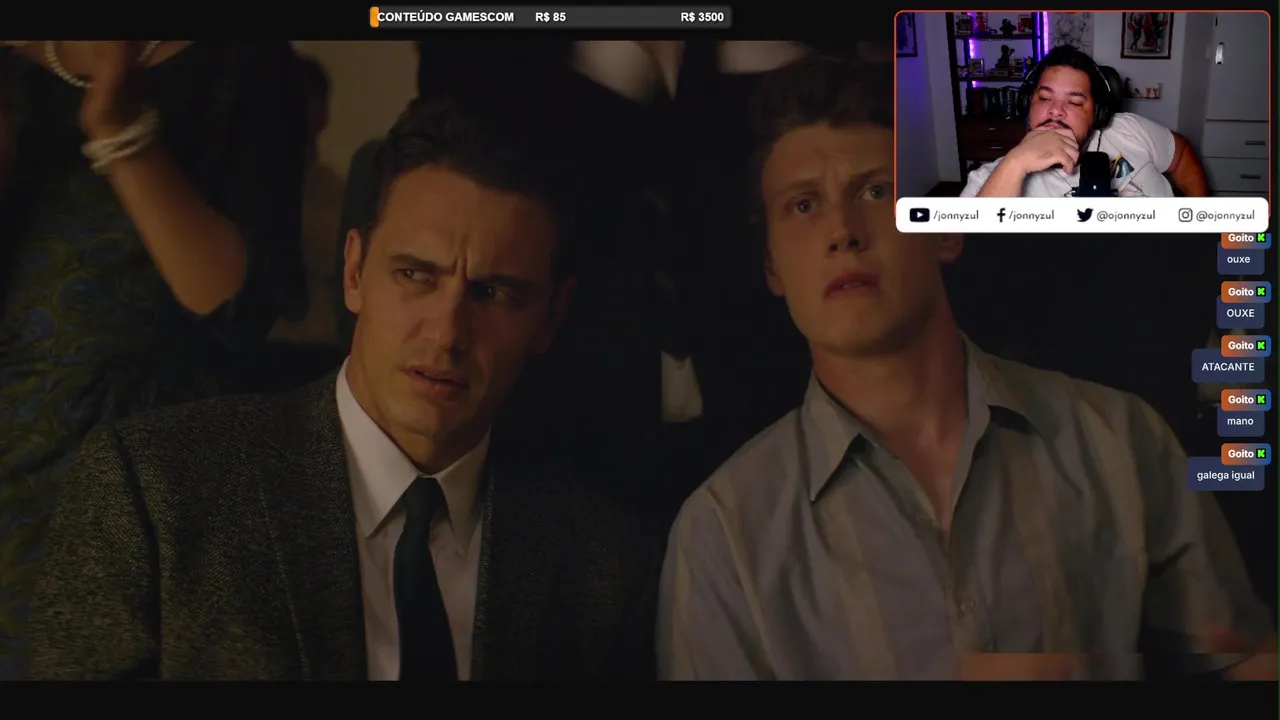Click the 'CONTEÚDO GAMESCOM' goal title
The width and height of the screenshot is (1280, 720).
point(445,17)
